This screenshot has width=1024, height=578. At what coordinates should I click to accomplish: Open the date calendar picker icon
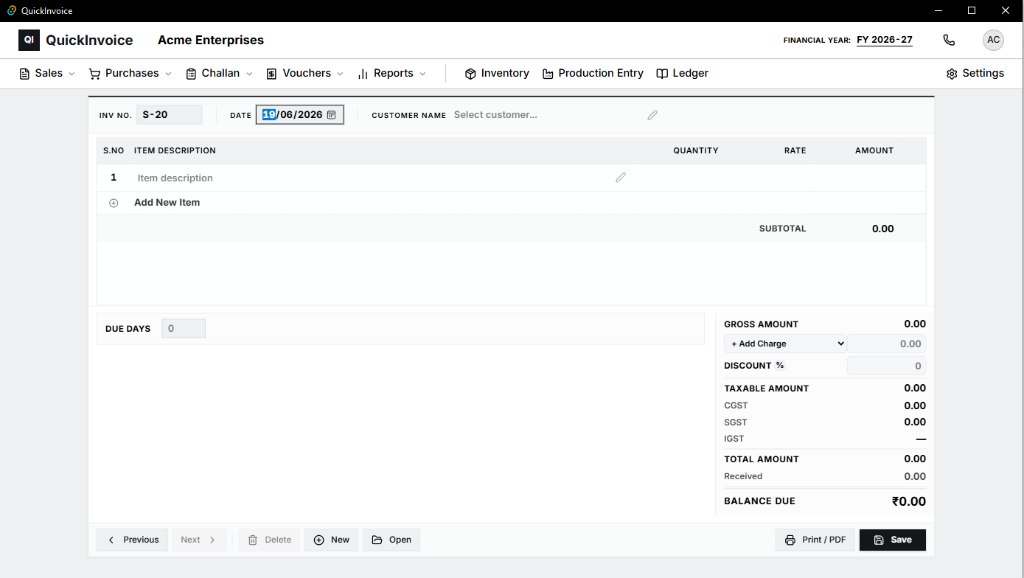tap(331, 115)
